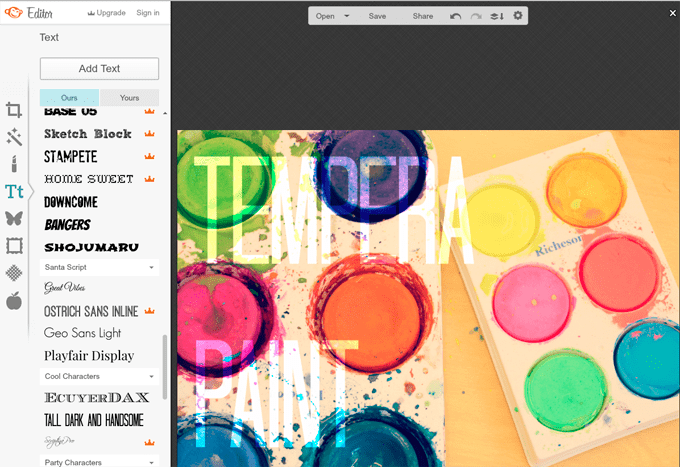Choose the Sketch Block font
The image size is (680, 467).
point(88,134)
